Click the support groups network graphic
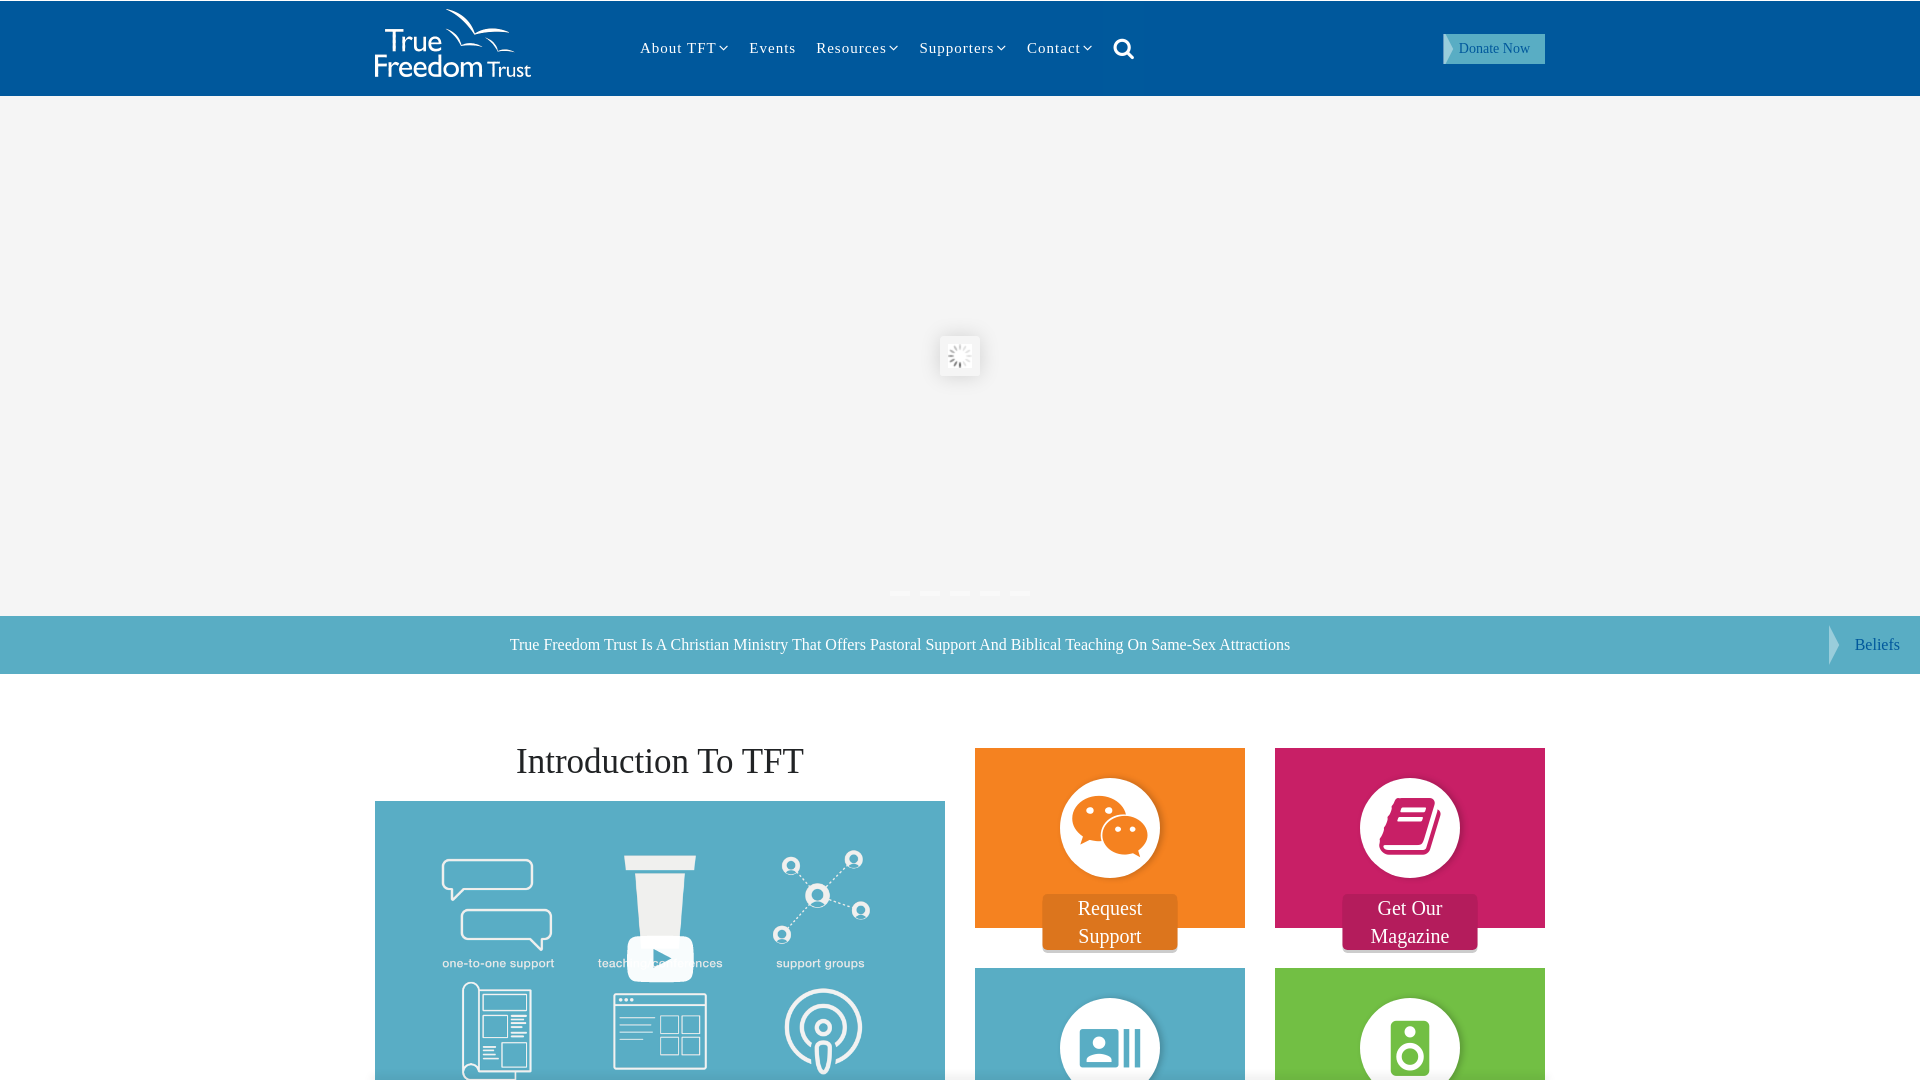Image resolution: width=1920 pixels, height=1080 pixels. pyautogui.click(x=821, y=897)
